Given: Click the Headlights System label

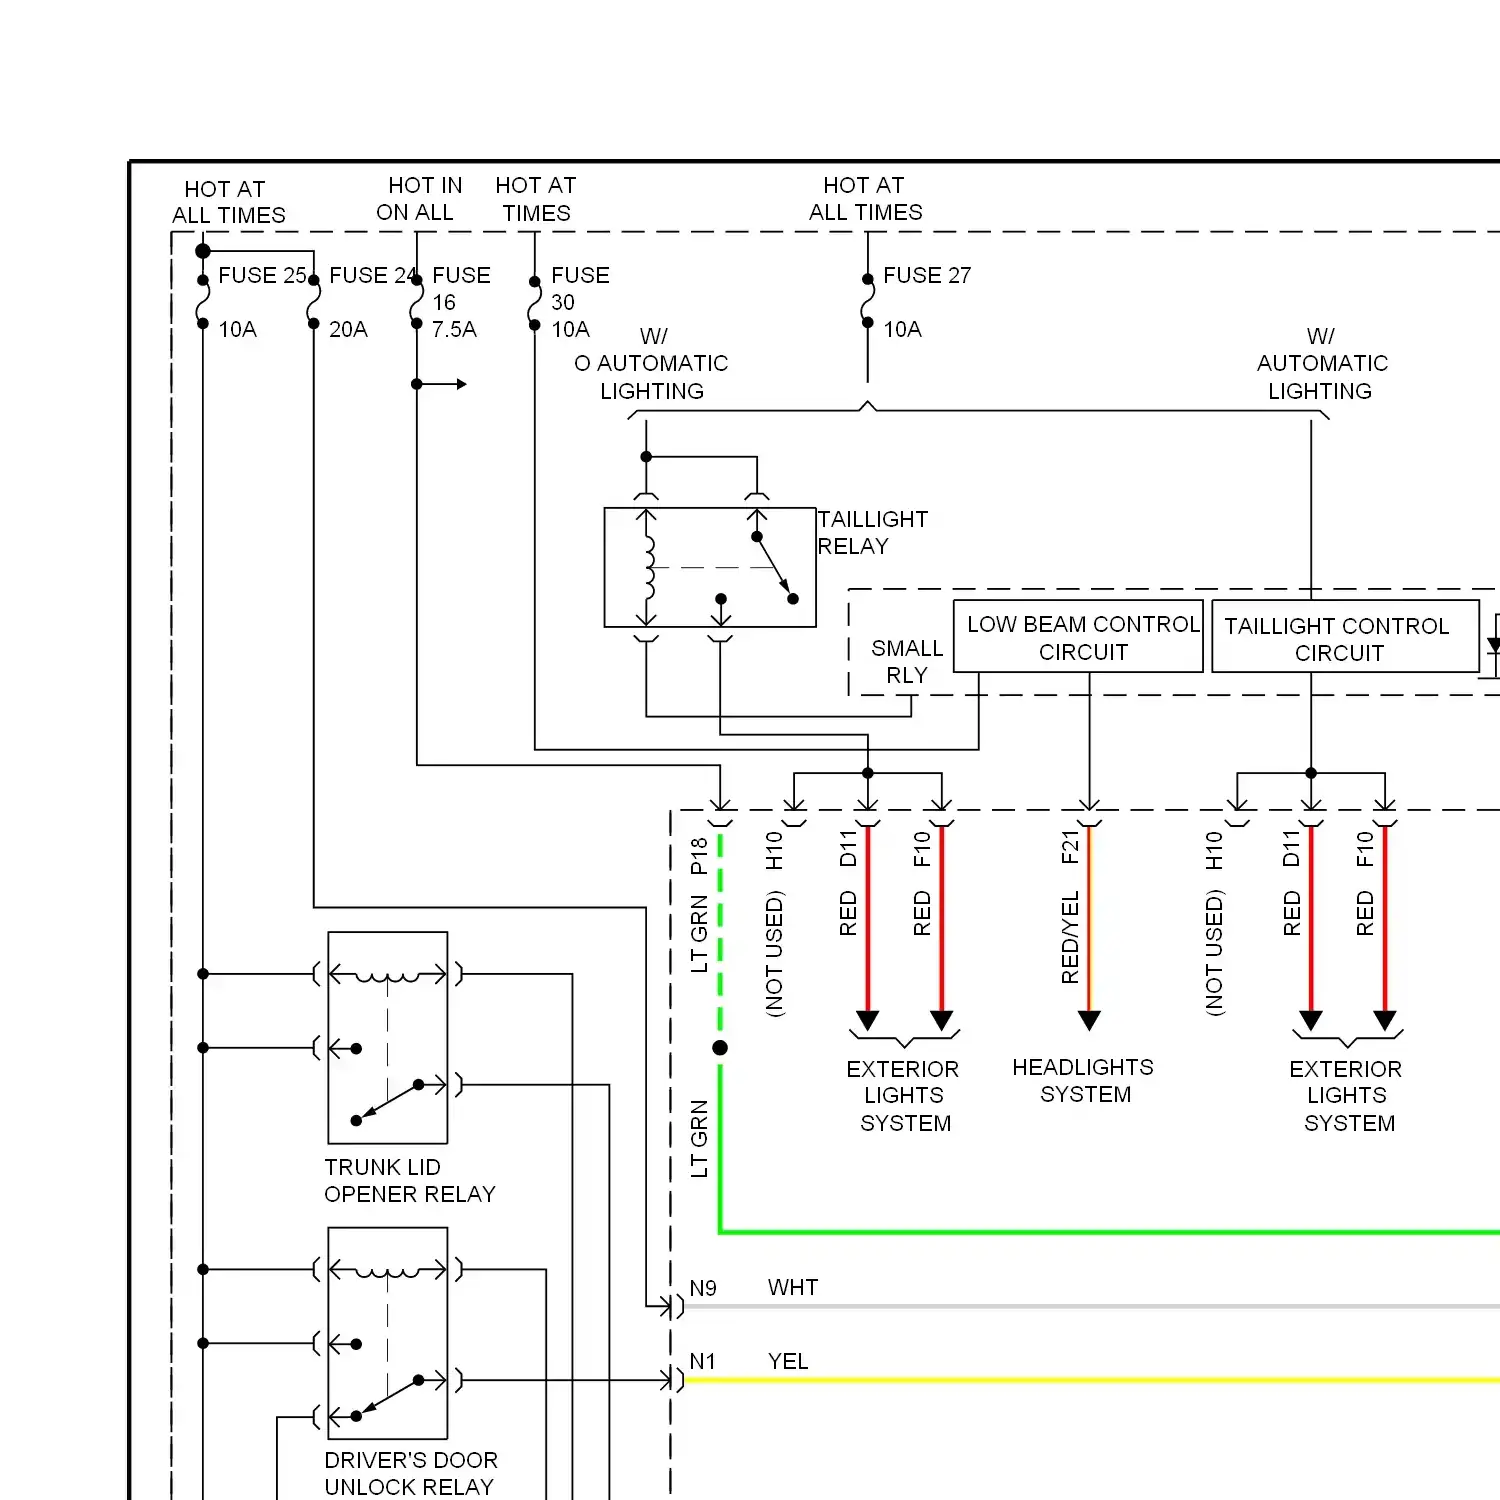Looking at the screenshot, I should click(x=1083, y=1081).
